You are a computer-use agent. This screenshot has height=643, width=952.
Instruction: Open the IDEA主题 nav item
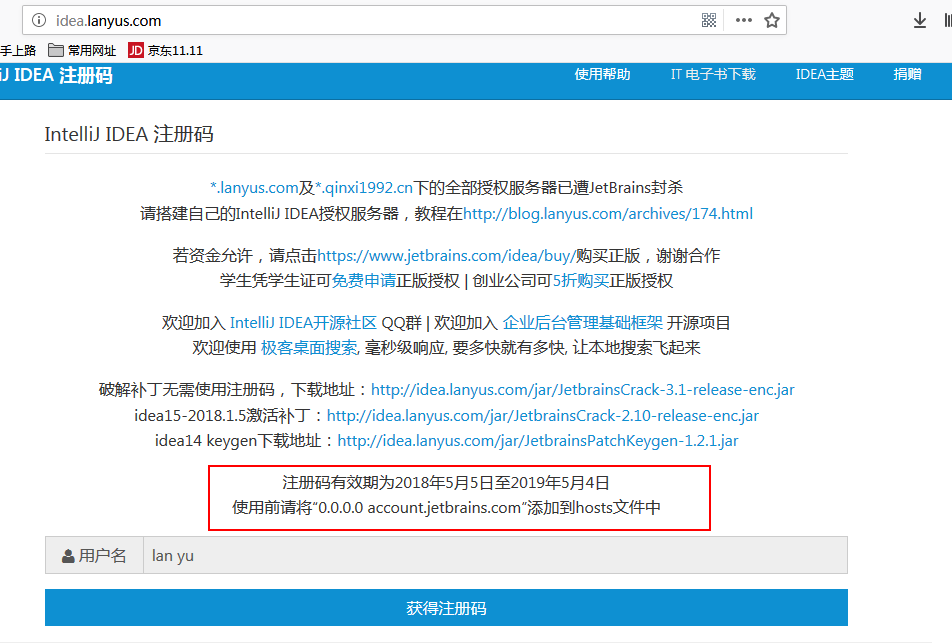[x=824, y=75]
